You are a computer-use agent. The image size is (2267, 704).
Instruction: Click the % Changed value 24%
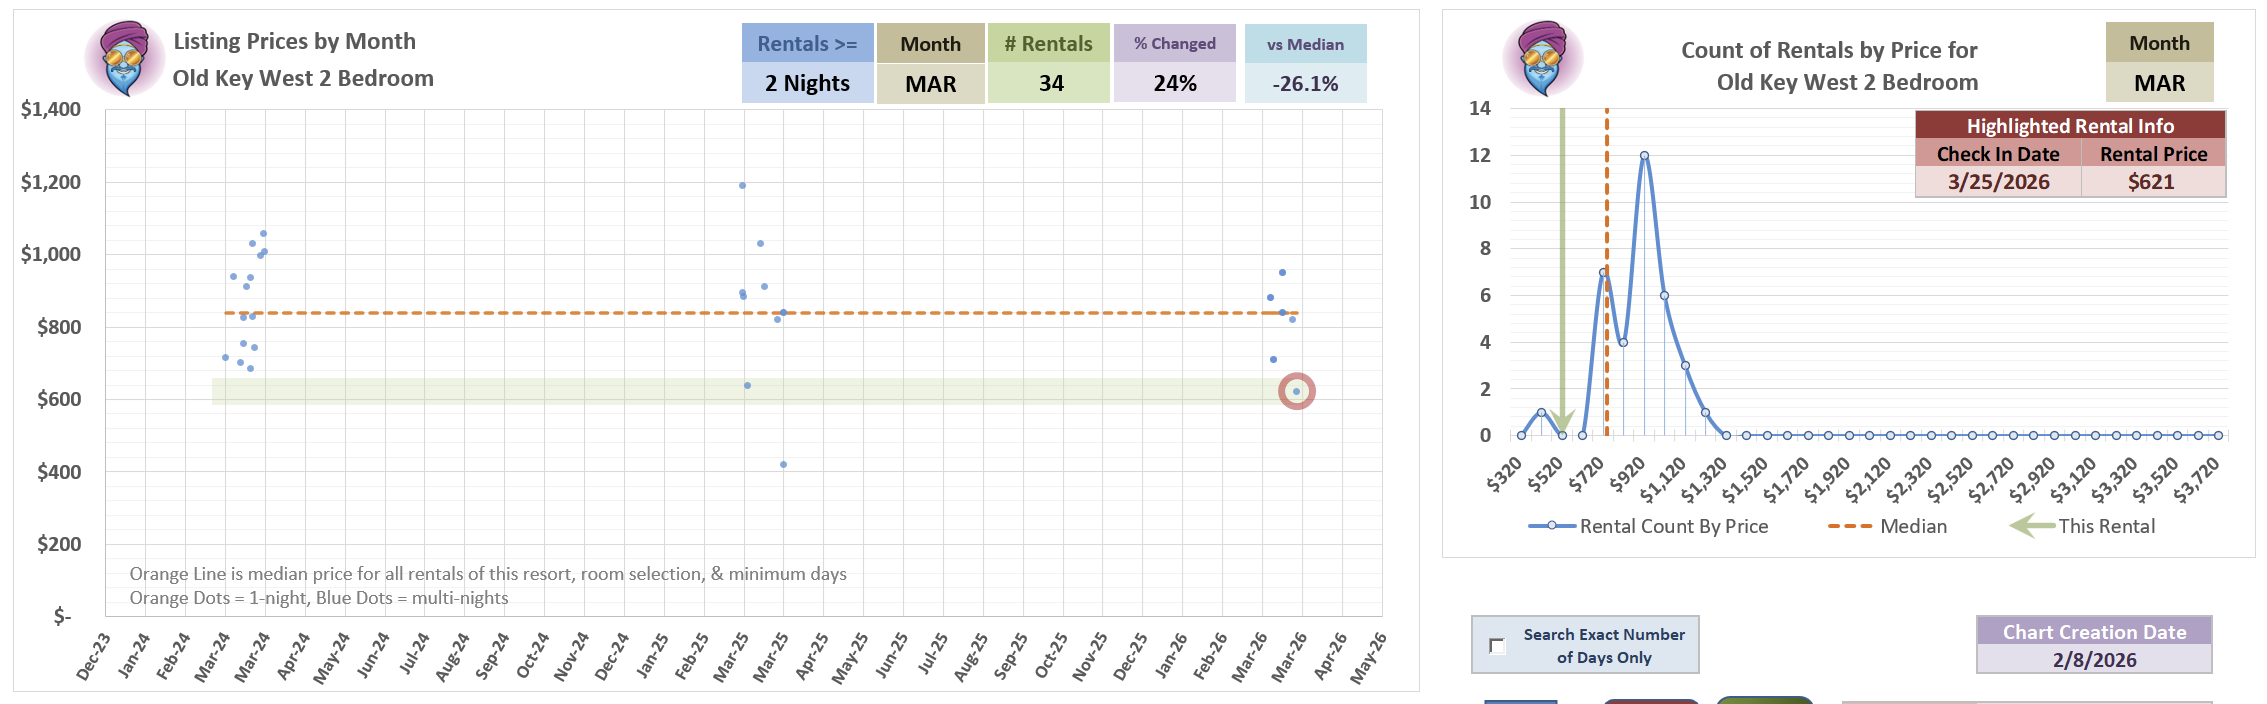point(1174,84)
